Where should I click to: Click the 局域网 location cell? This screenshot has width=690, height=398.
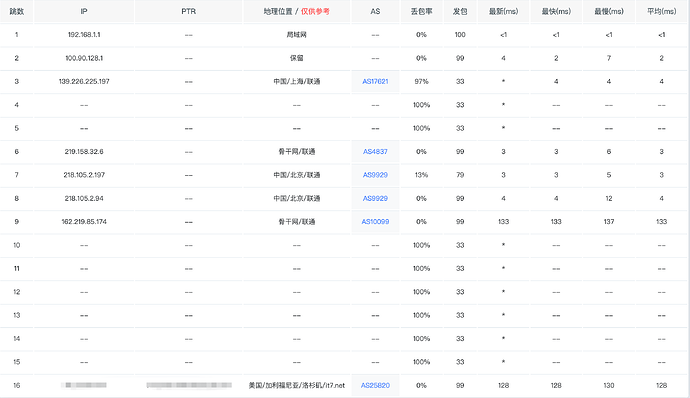click(297, 35)
